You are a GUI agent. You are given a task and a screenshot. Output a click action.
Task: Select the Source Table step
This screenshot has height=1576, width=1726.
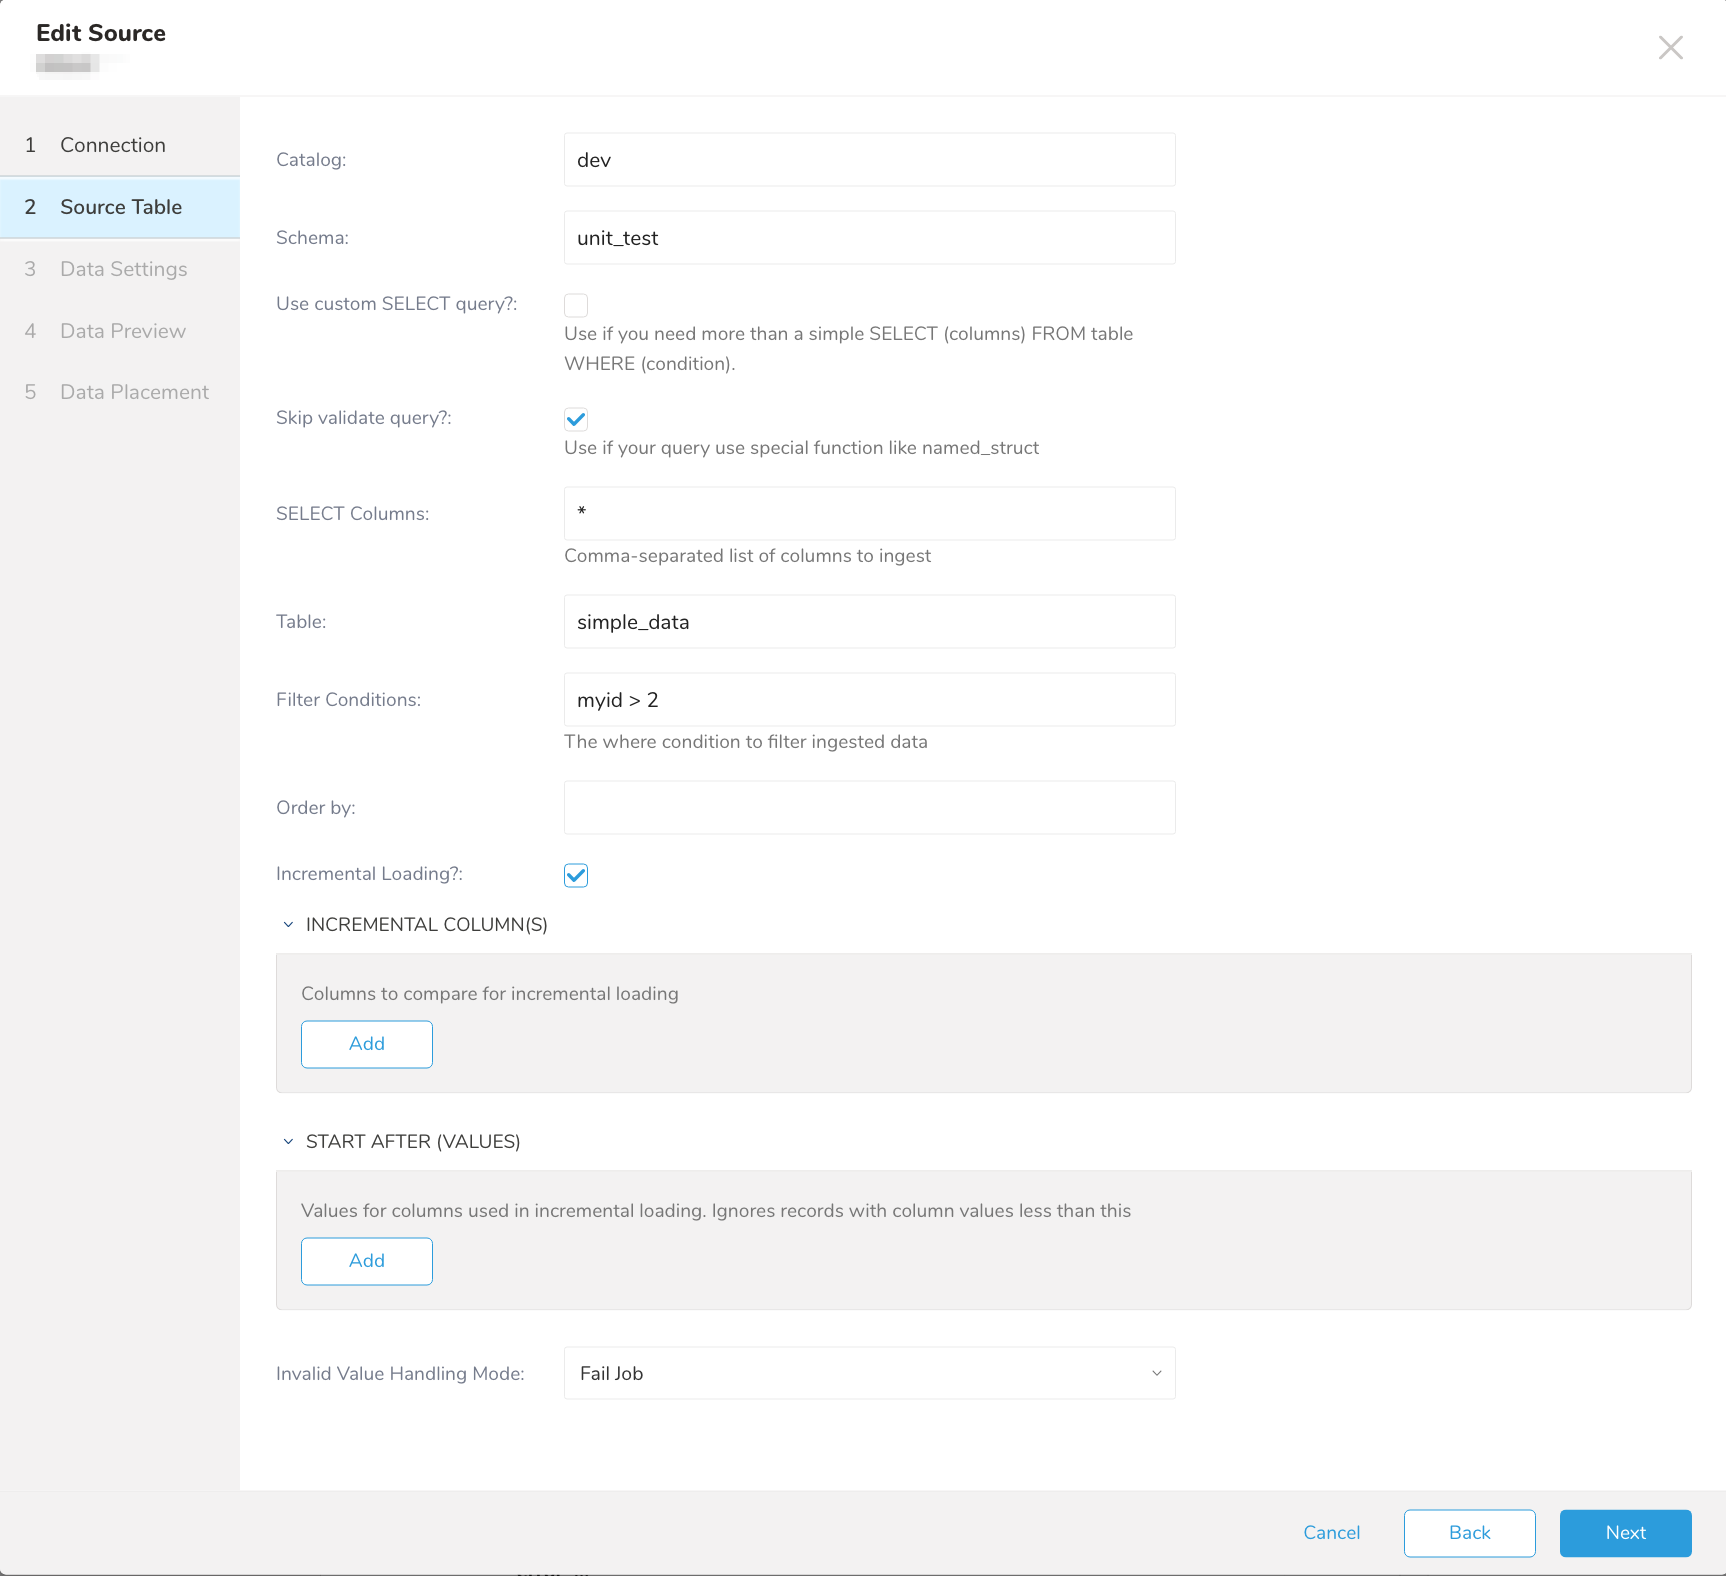point(120,207)
